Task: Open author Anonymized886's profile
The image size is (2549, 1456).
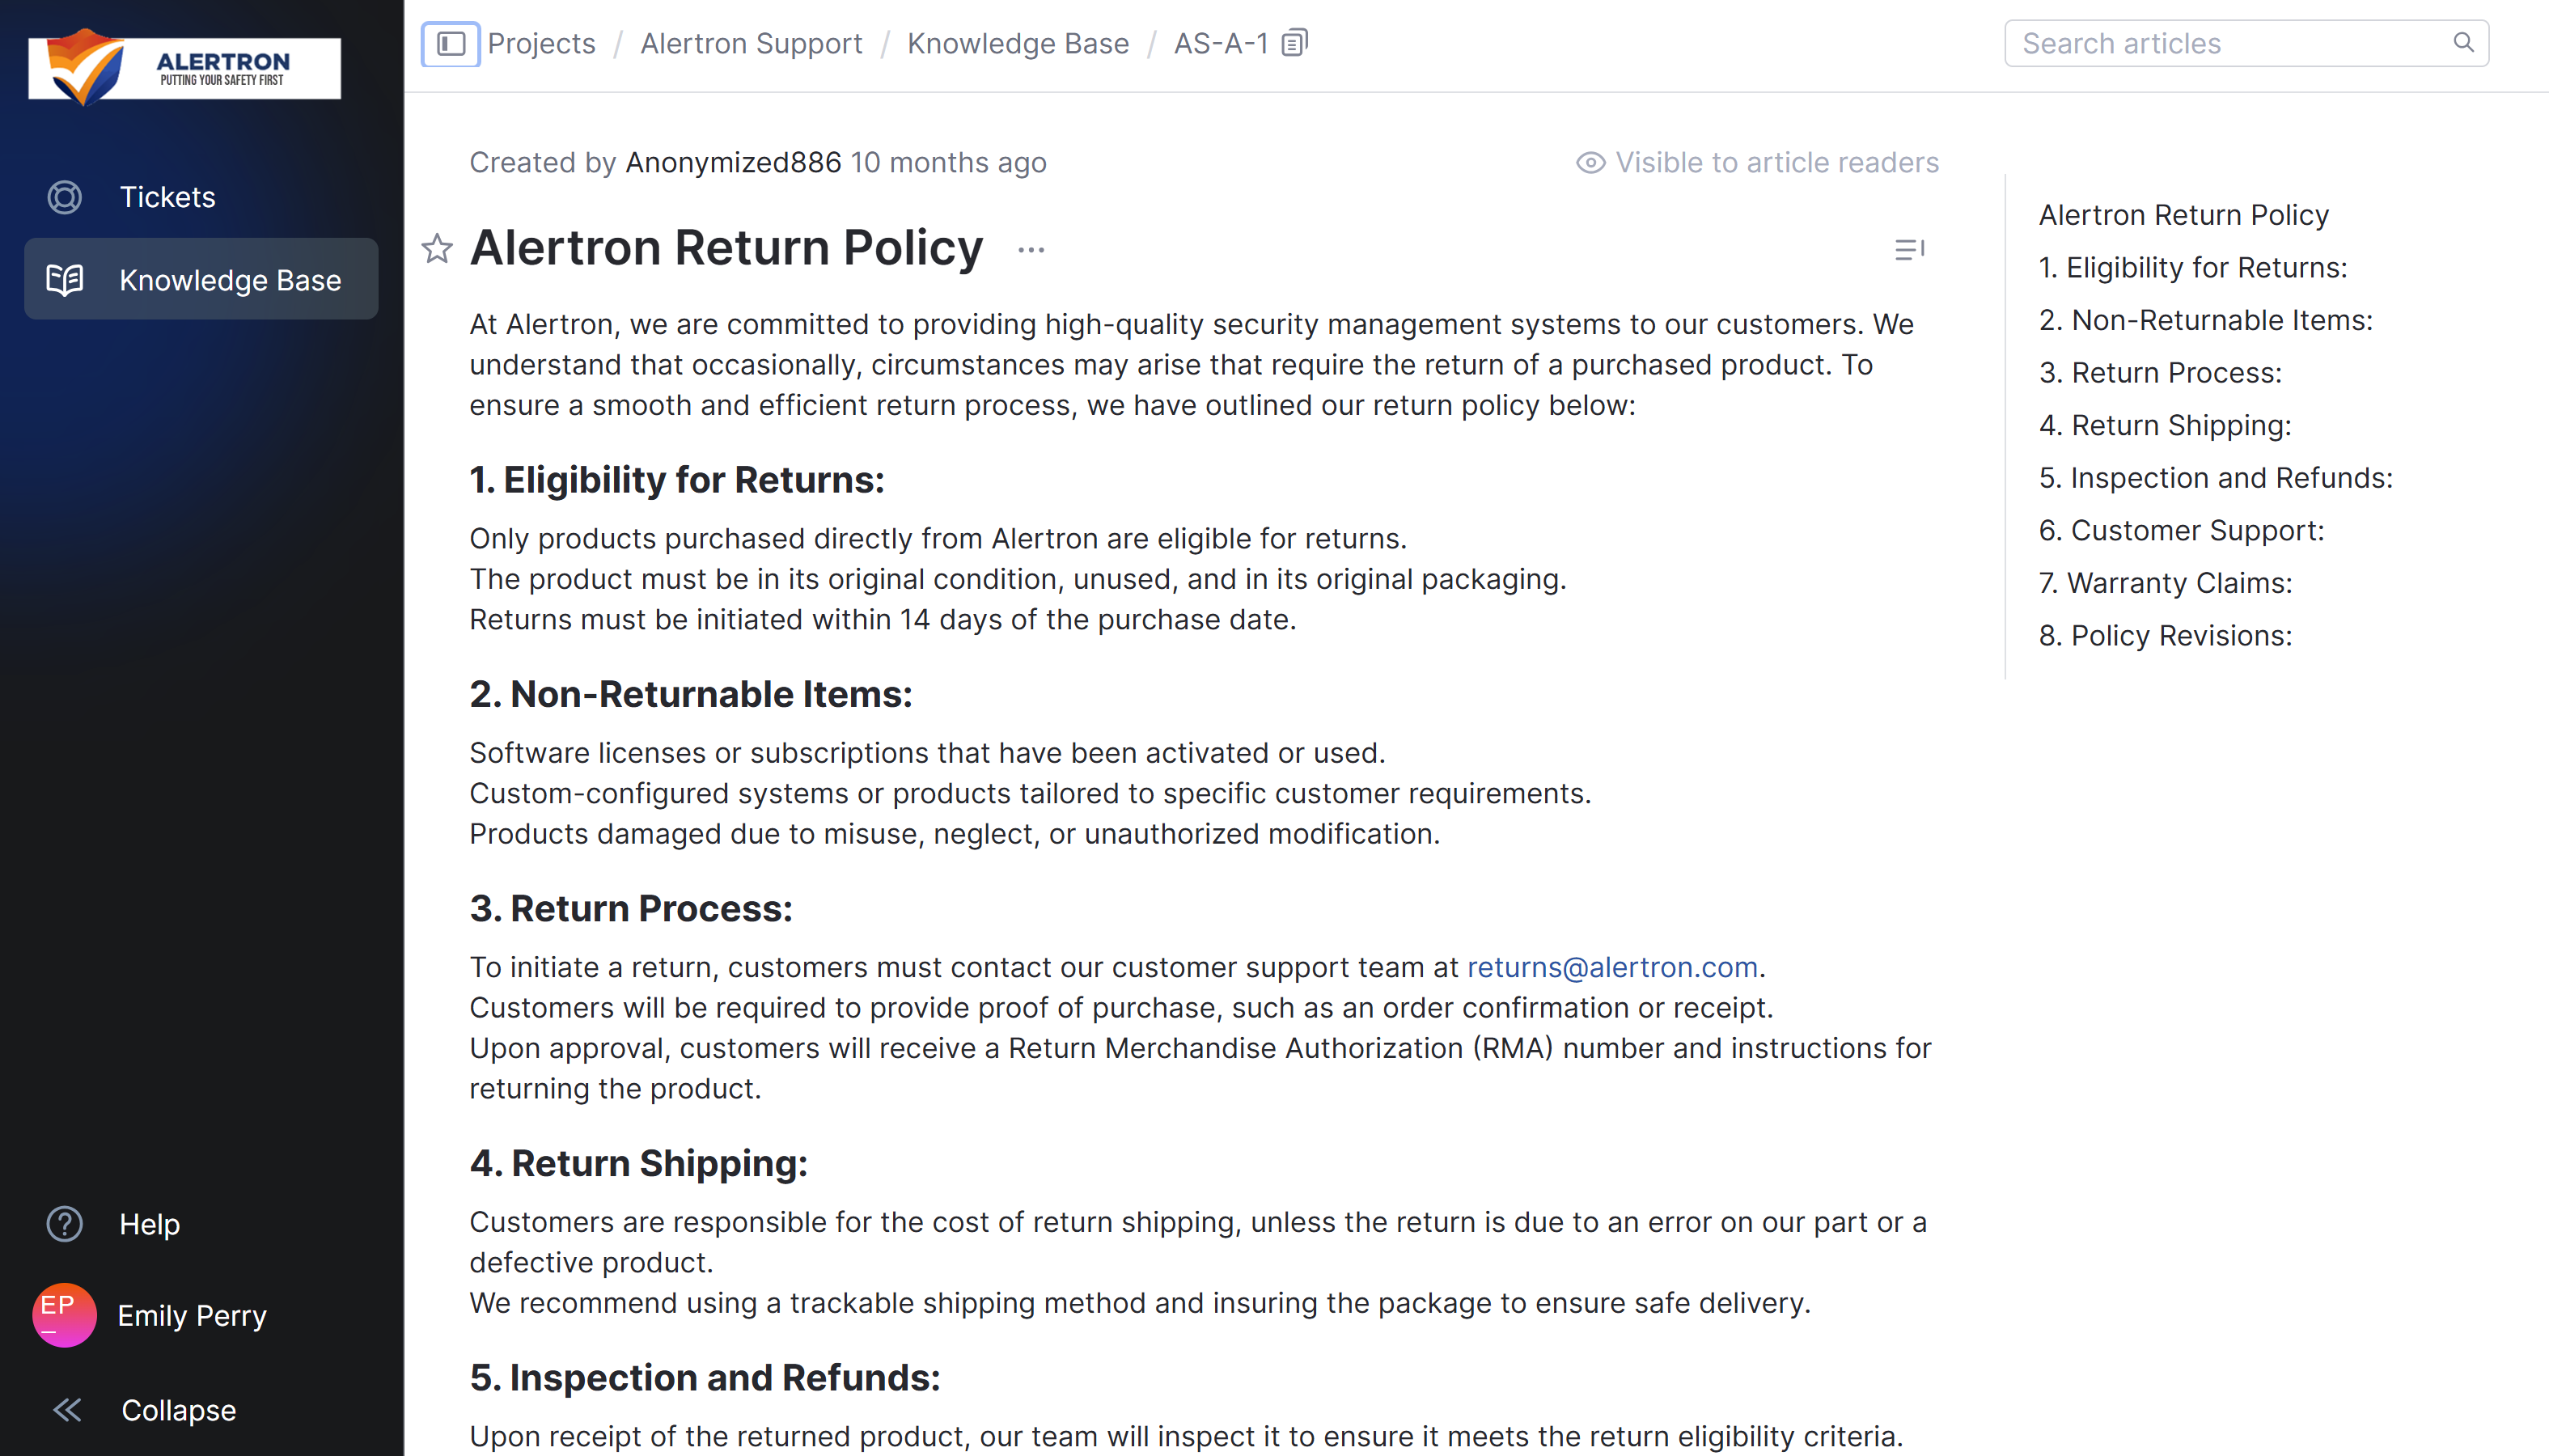Action: point(732,163)
